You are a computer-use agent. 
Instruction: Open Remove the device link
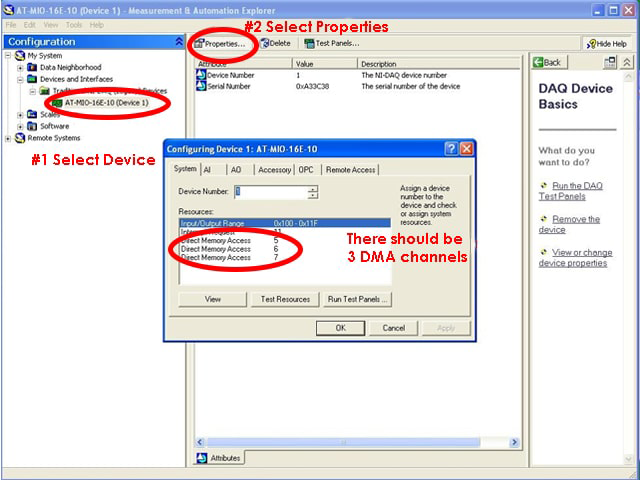click(x=569, y=224)
